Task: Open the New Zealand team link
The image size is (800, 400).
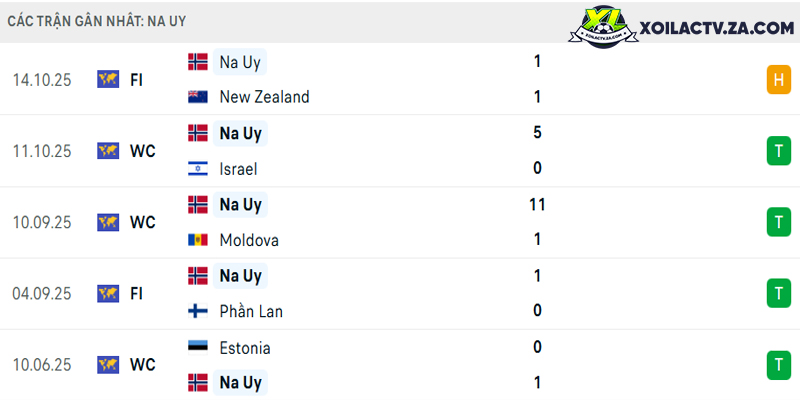Action: coord(264,97)
